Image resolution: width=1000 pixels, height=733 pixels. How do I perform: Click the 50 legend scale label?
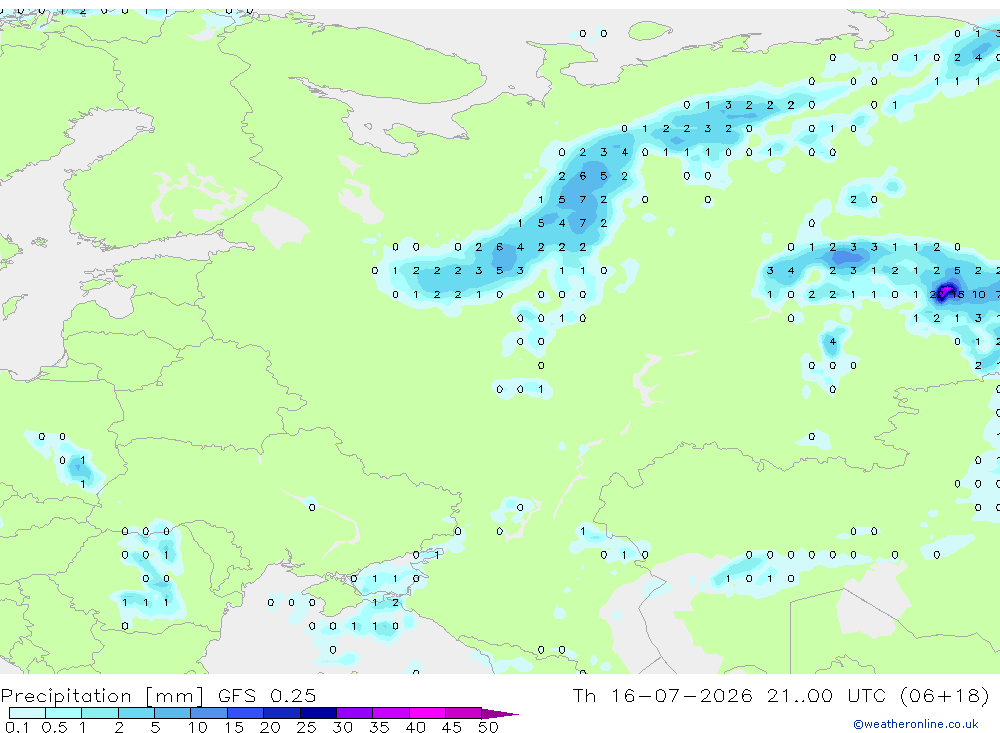point(488,727)
